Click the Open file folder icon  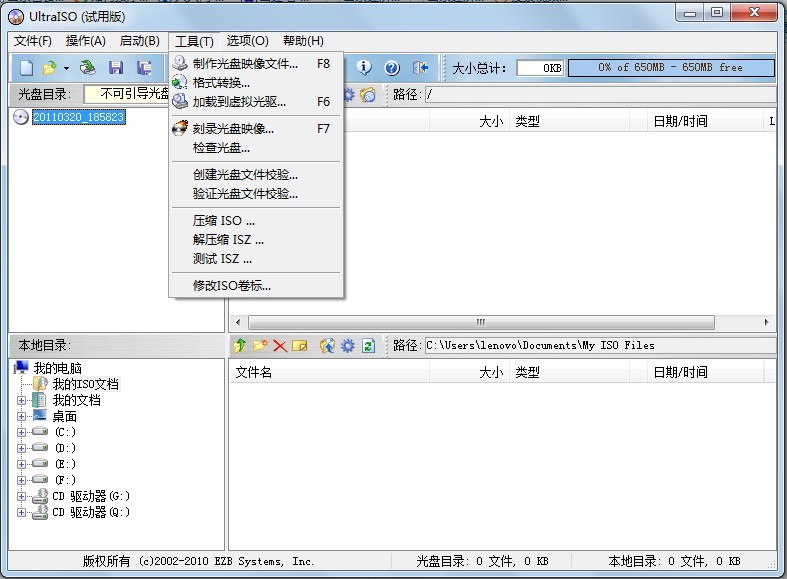pyautogui.click(x=49, y=68)
